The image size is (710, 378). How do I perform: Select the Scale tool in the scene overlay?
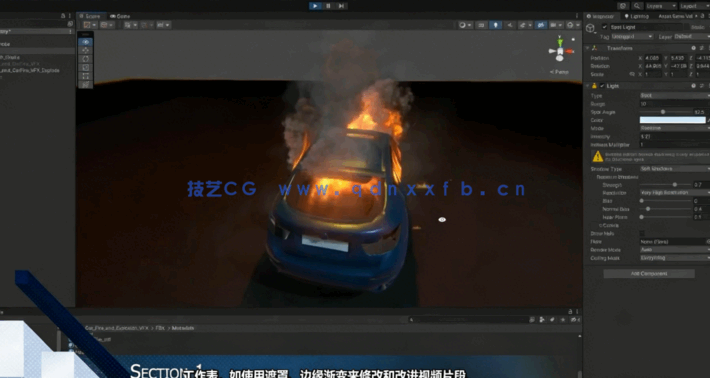86,67
